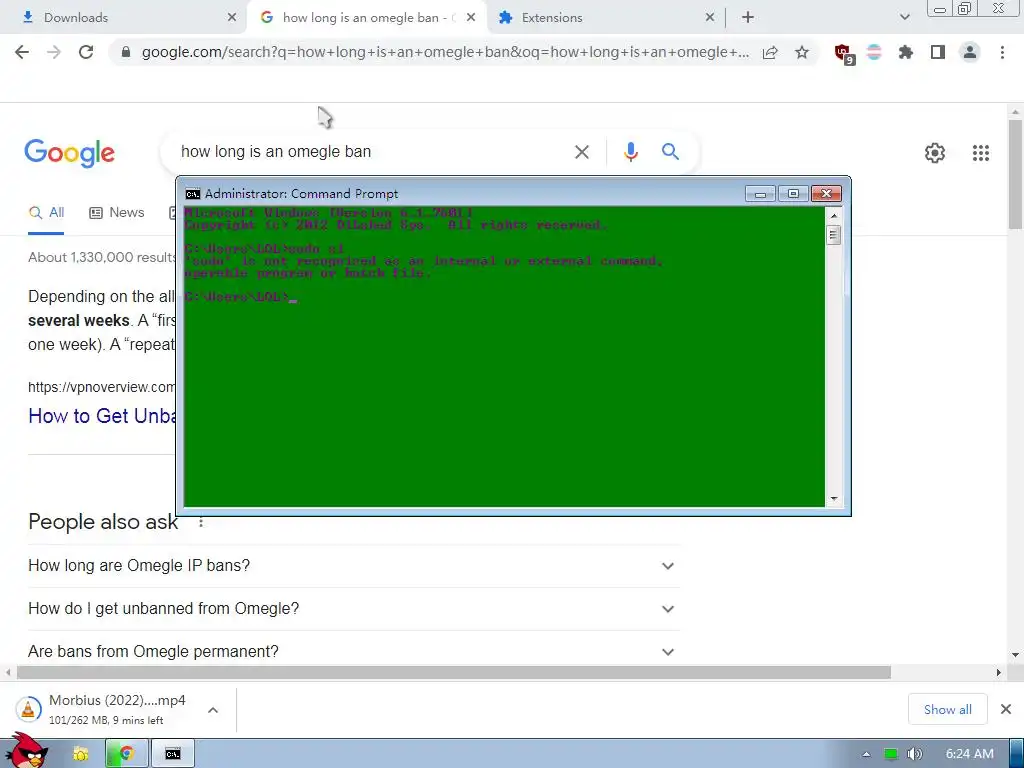Viewport: 1024px width, 768px height.
Task: Bookmark this page with the star icon
Action: click(x=802, y=52)
